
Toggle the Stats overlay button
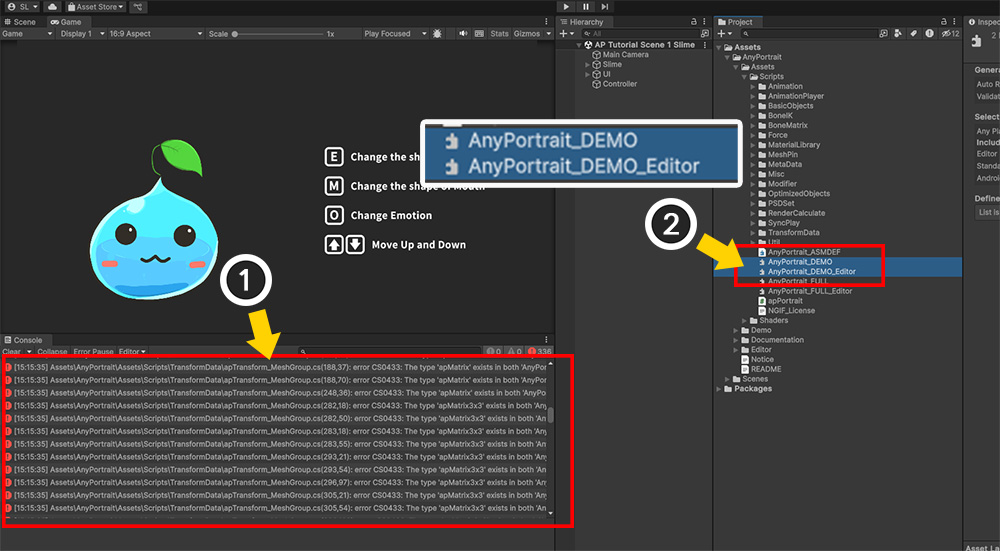(499, 34)
